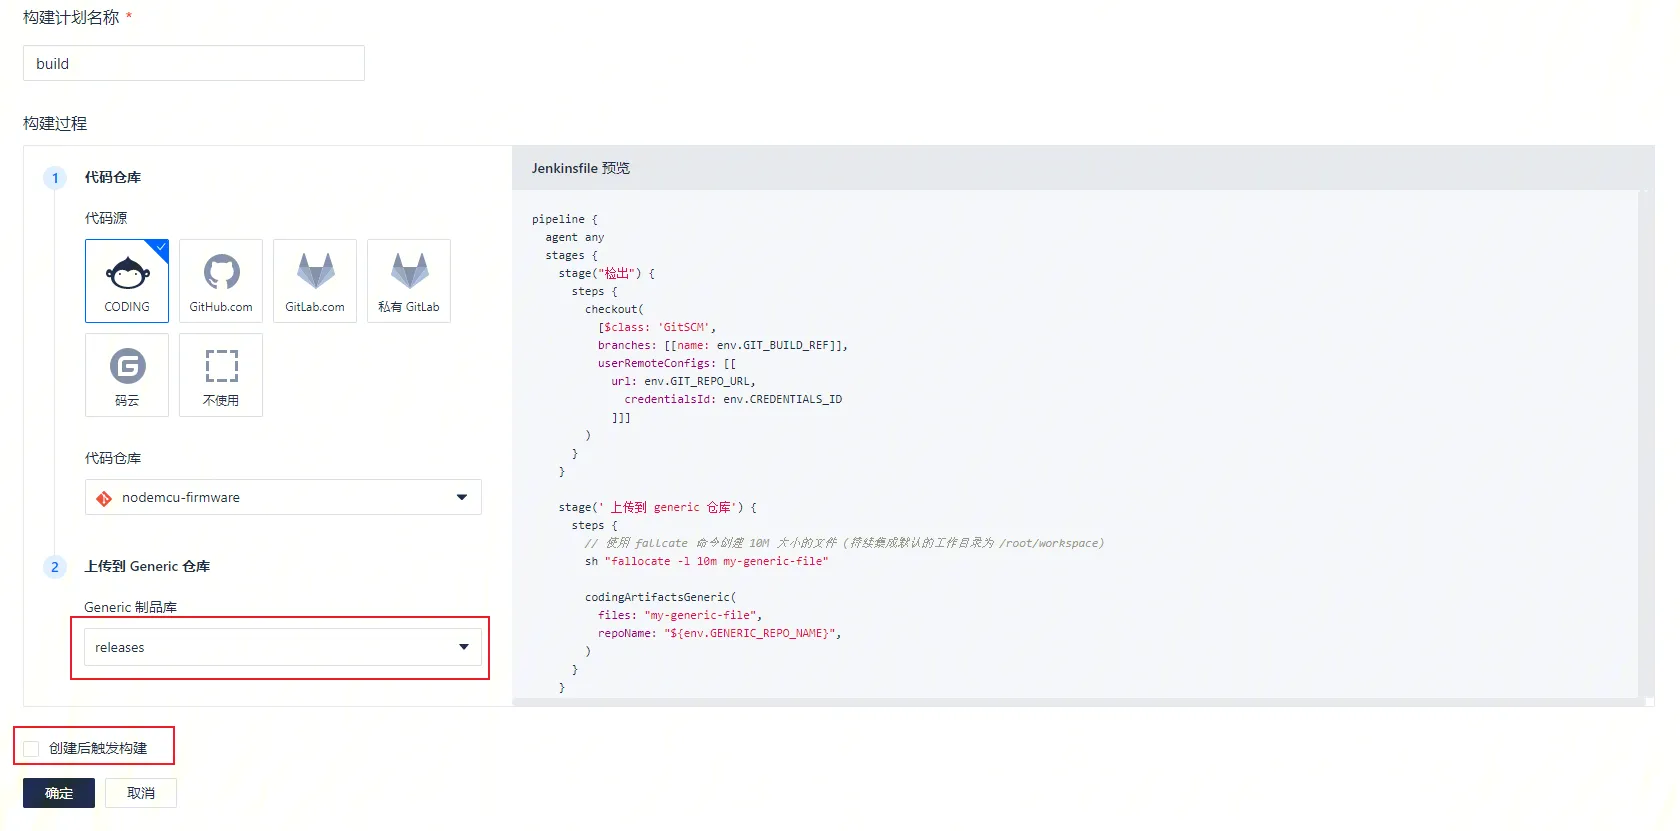The height and width of the screenshot is (831, 1680).
Task: Click the arrow on the releases dropdown
Action: [463, 647]
